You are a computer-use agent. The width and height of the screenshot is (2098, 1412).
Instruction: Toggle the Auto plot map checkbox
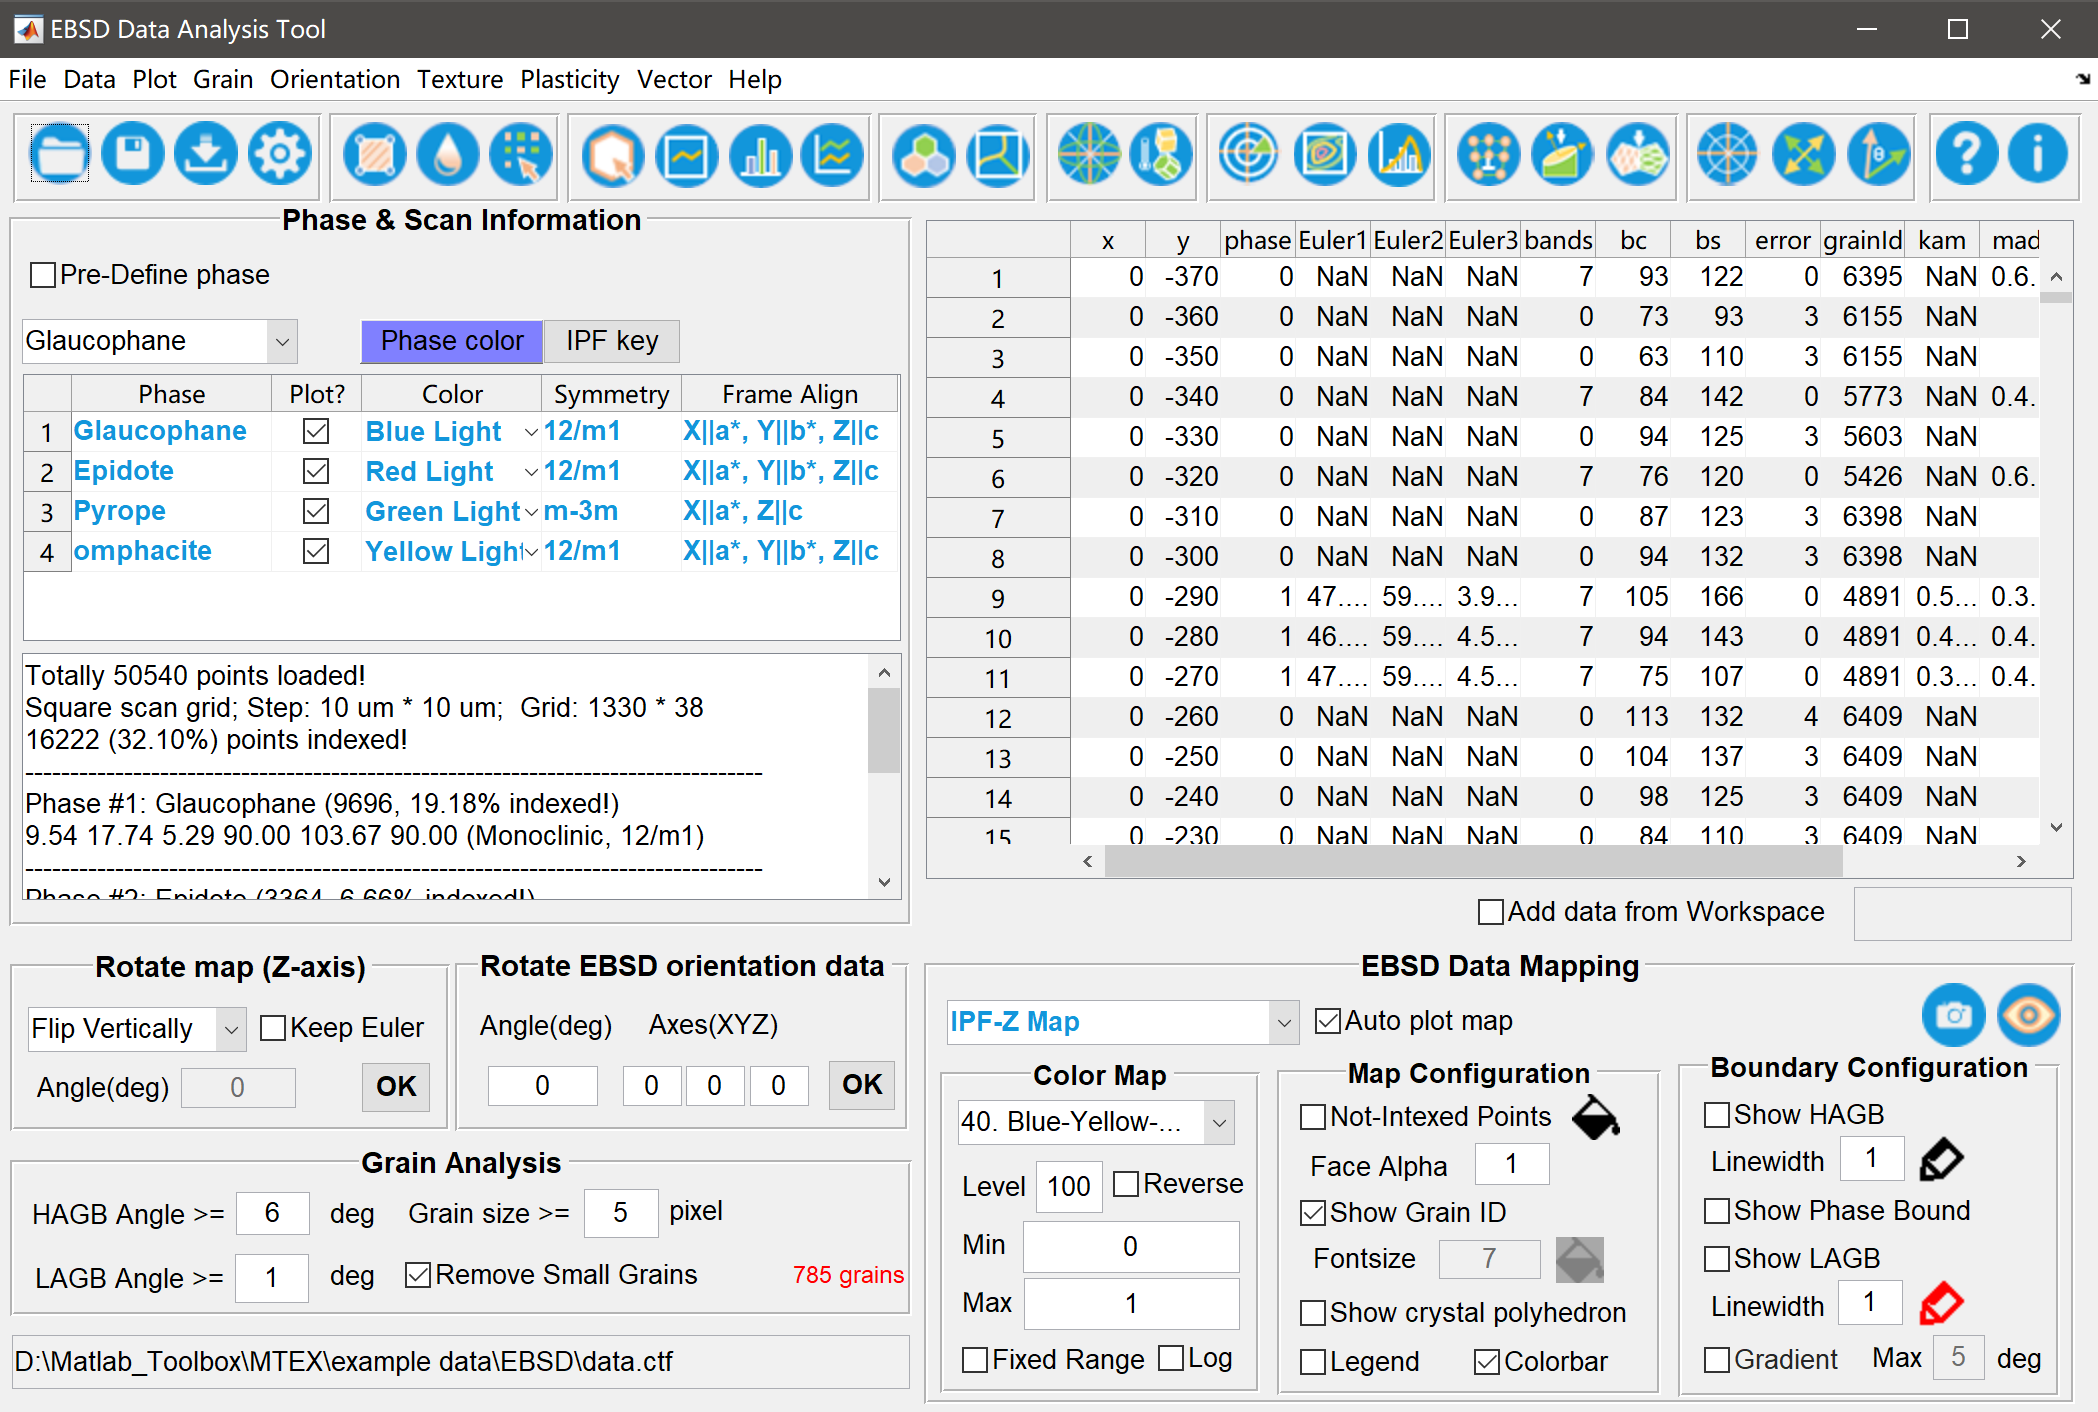click(1328, 1021)
